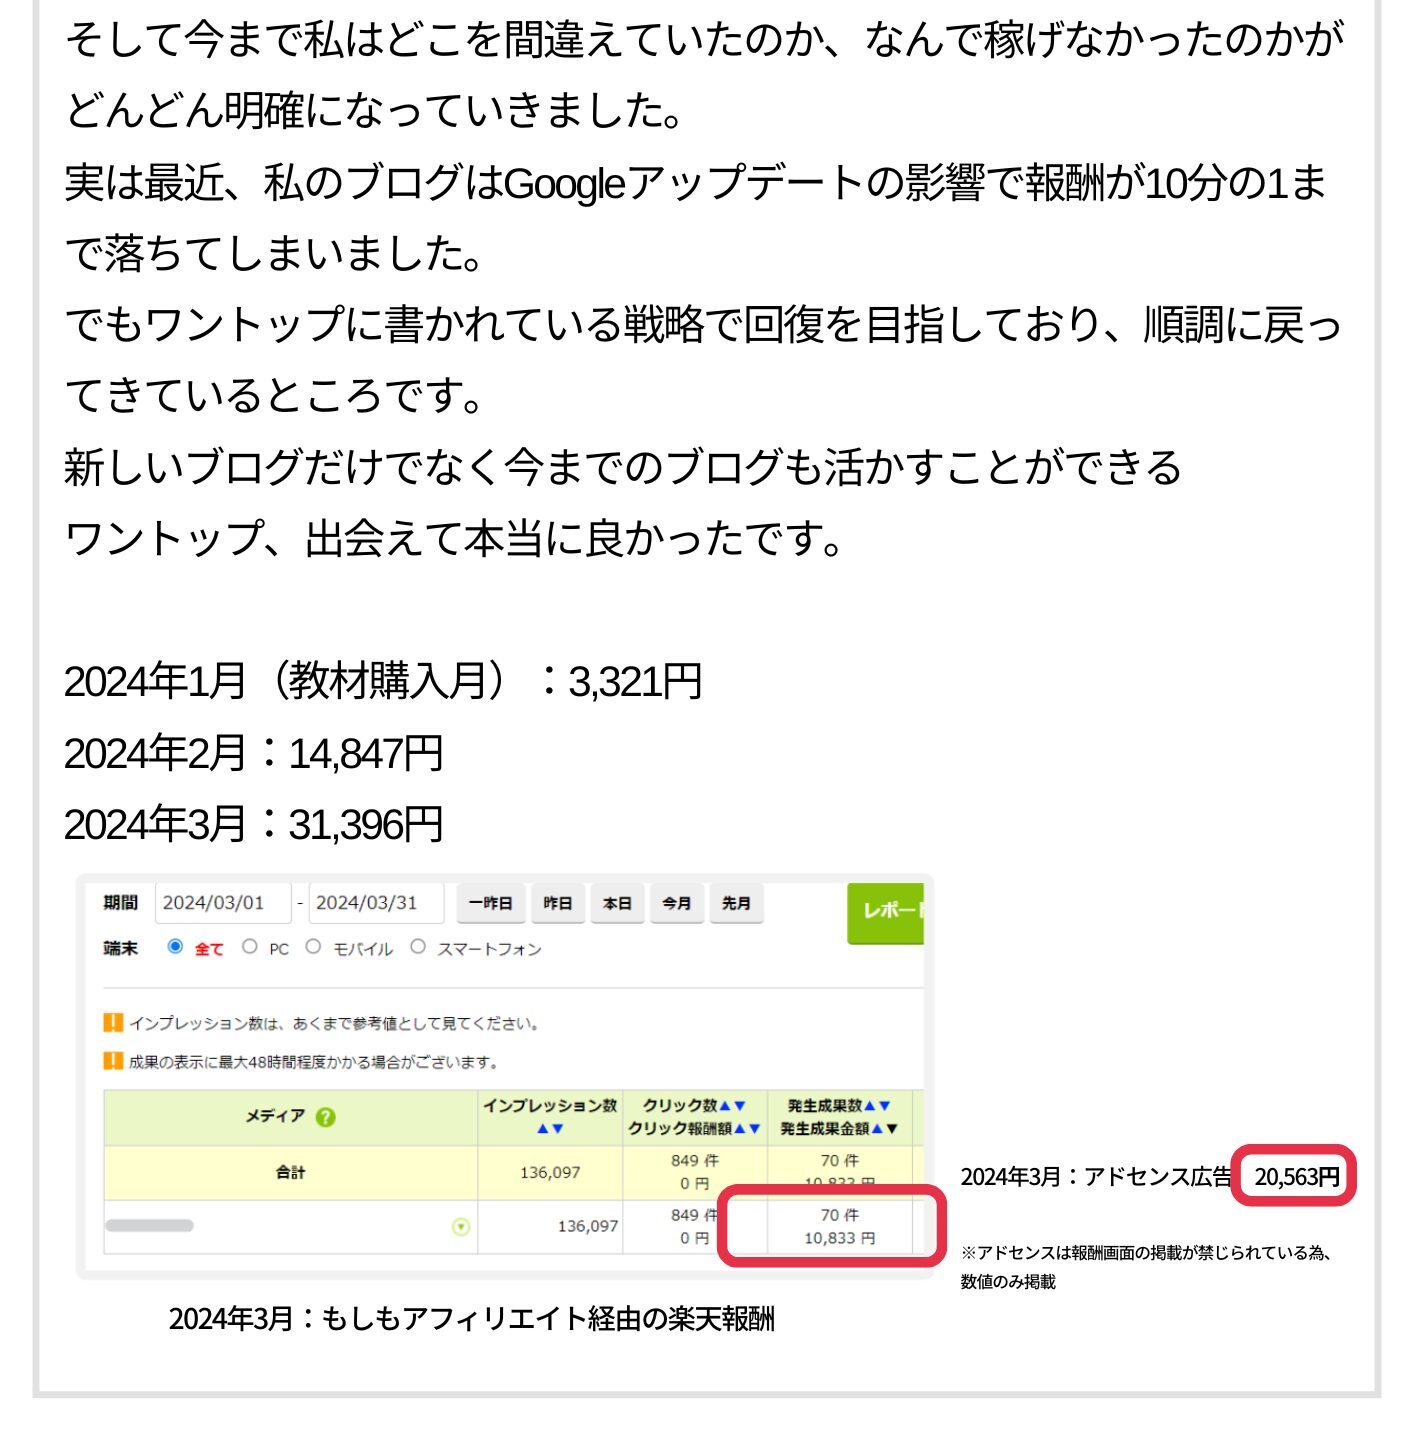Click 849 件 in the 合計 row
This screenshot has height=1443, width=1413.
pyautogui.click(x=695, y=1161)
